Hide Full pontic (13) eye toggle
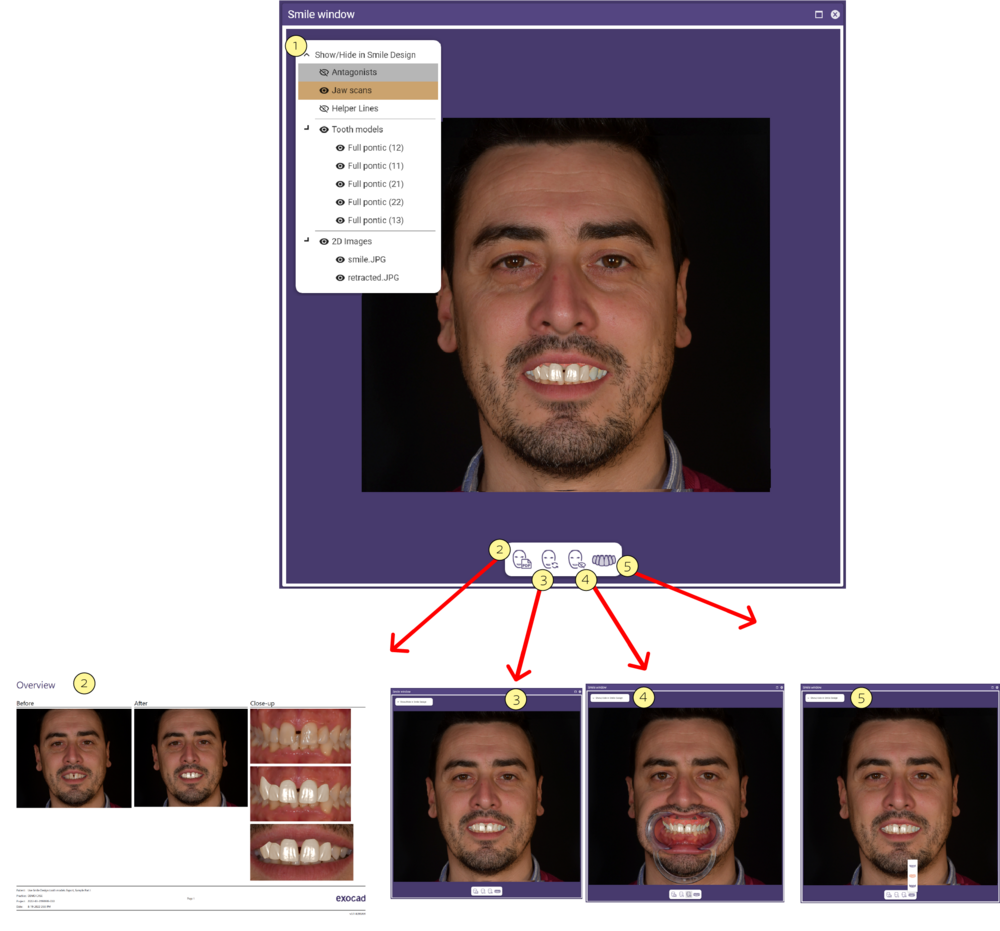1000x931 pixels. click(340, 221)
